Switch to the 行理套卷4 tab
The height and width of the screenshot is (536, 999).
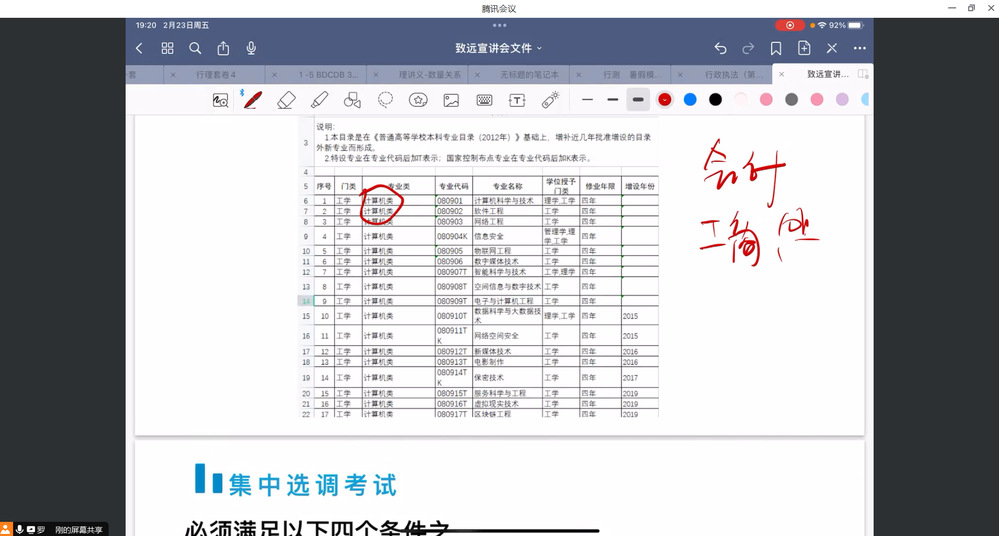(216, 75)
